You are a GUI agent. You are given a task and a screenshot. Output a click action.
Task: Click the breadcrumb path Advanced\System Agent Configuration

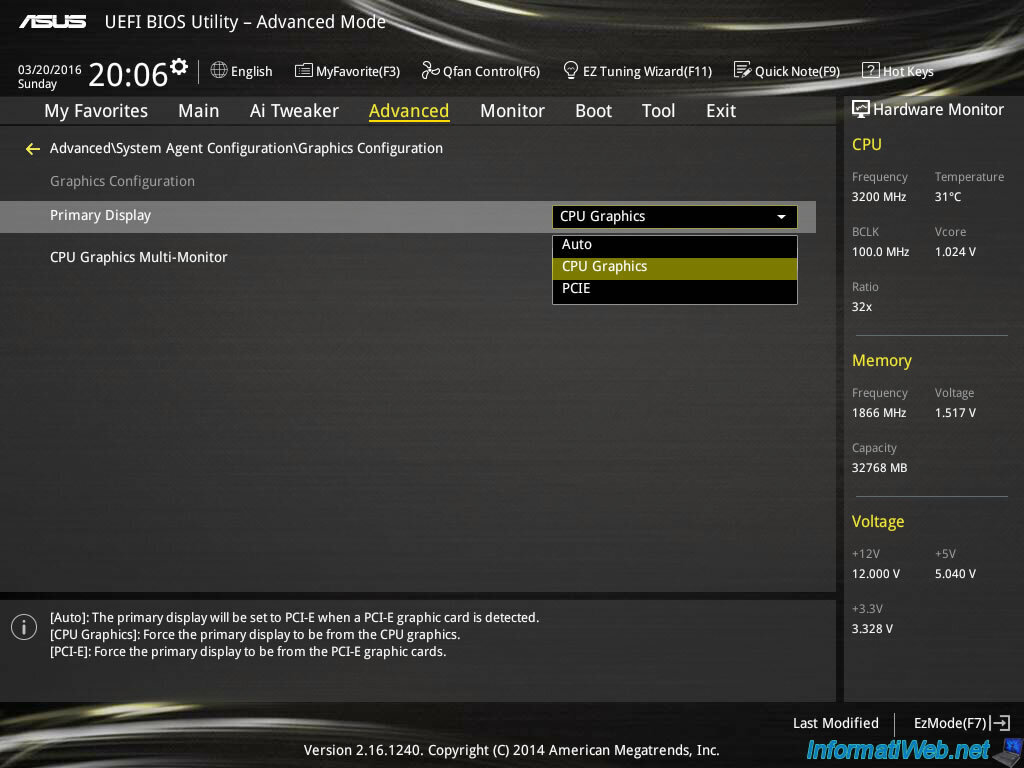tap(172, 149)
